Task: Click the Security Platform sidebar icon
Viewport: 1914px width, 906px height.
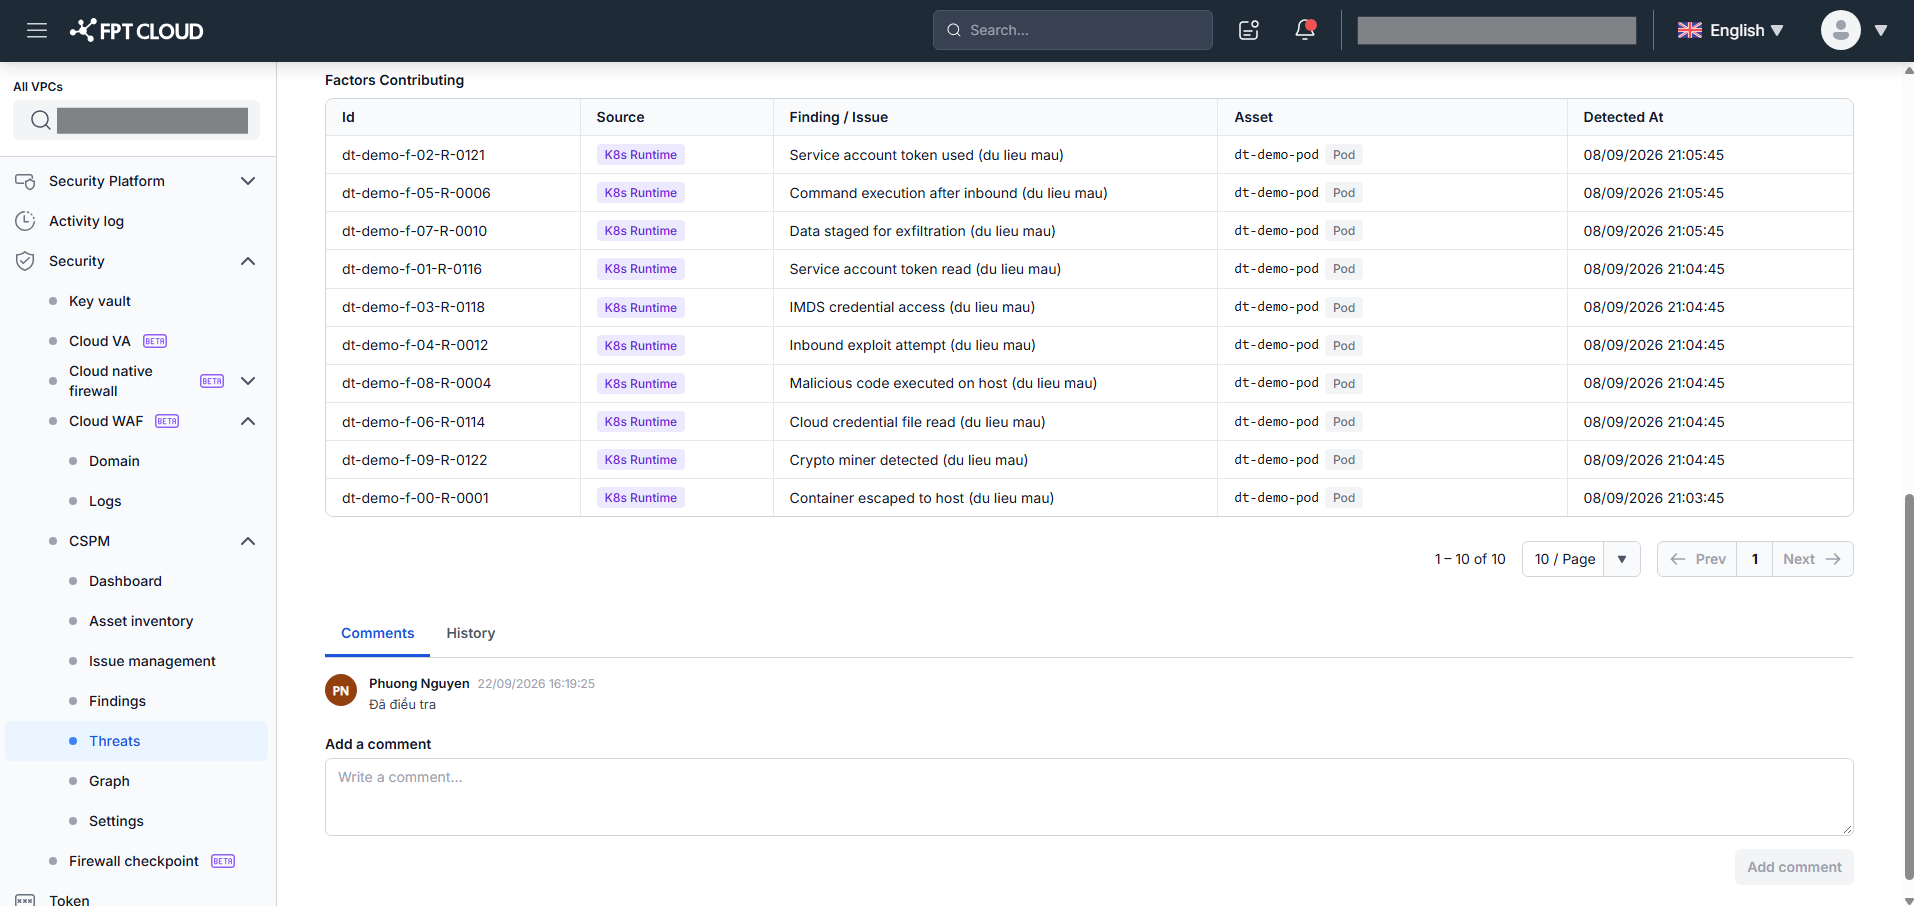Action: tap(25, 181)
